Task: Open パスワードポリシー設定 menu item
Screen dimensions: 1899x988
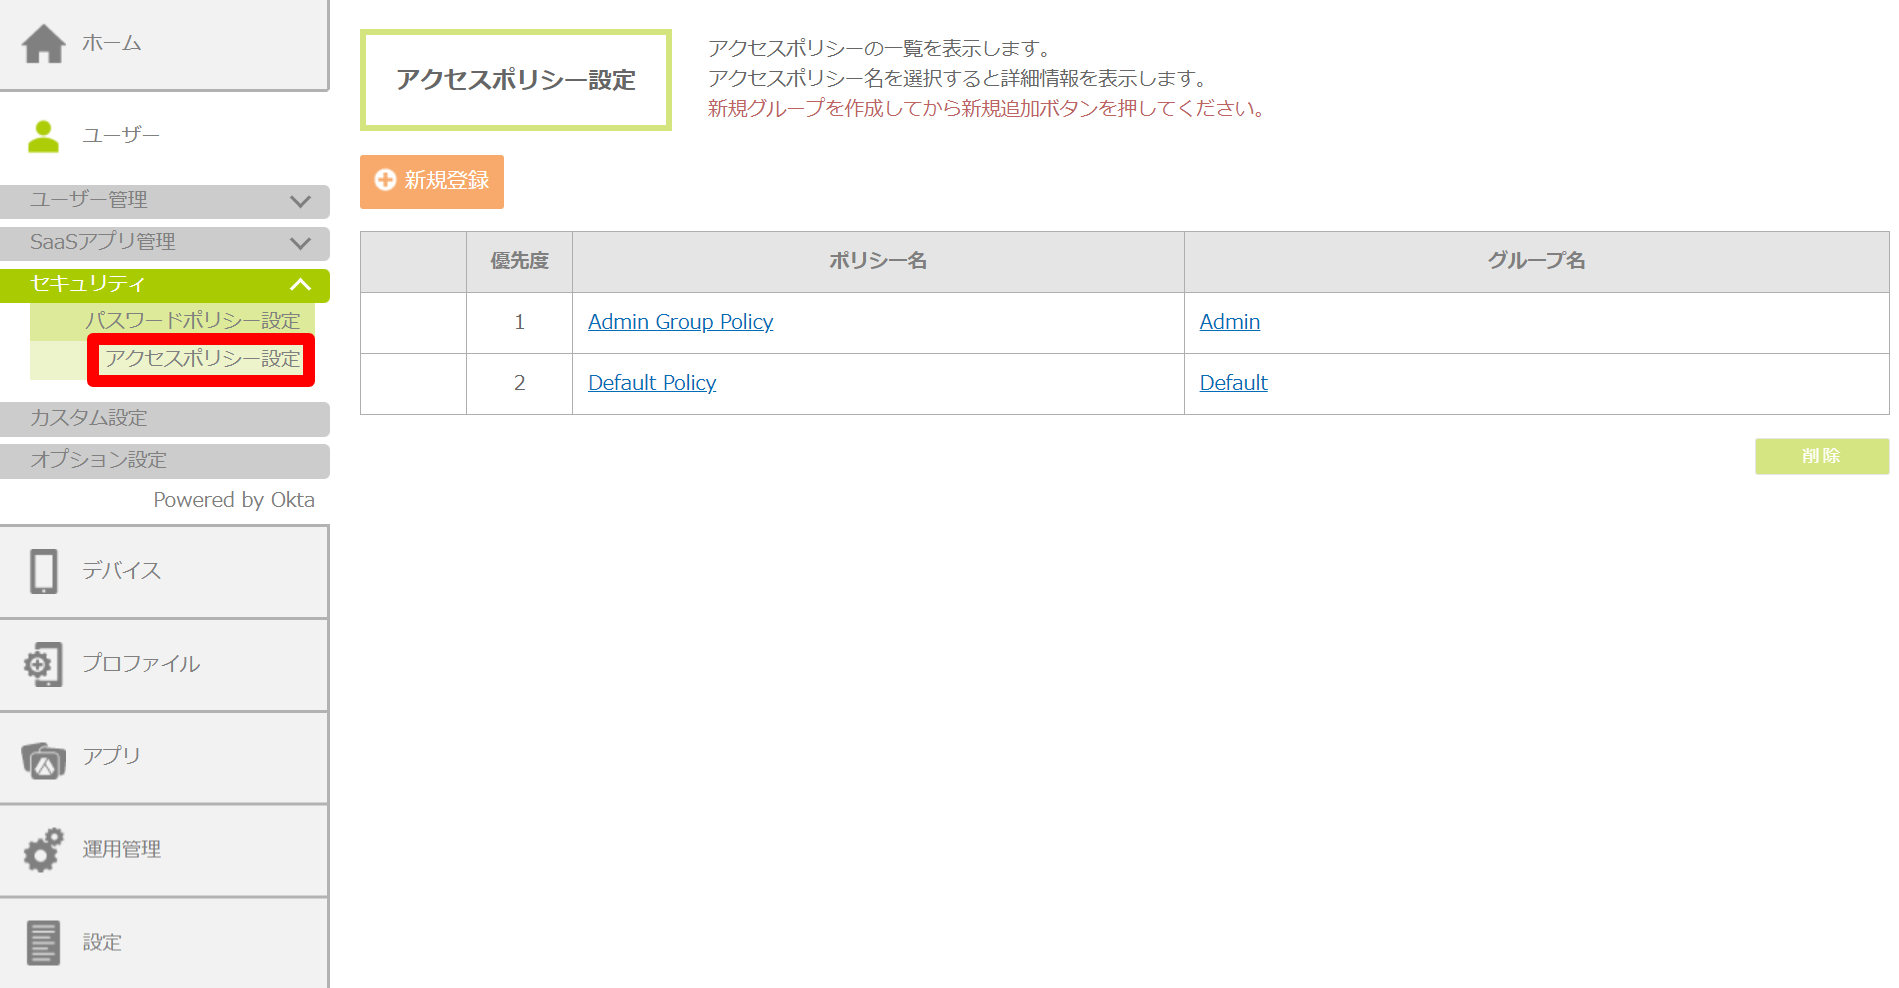Action: tap(192, 321)
